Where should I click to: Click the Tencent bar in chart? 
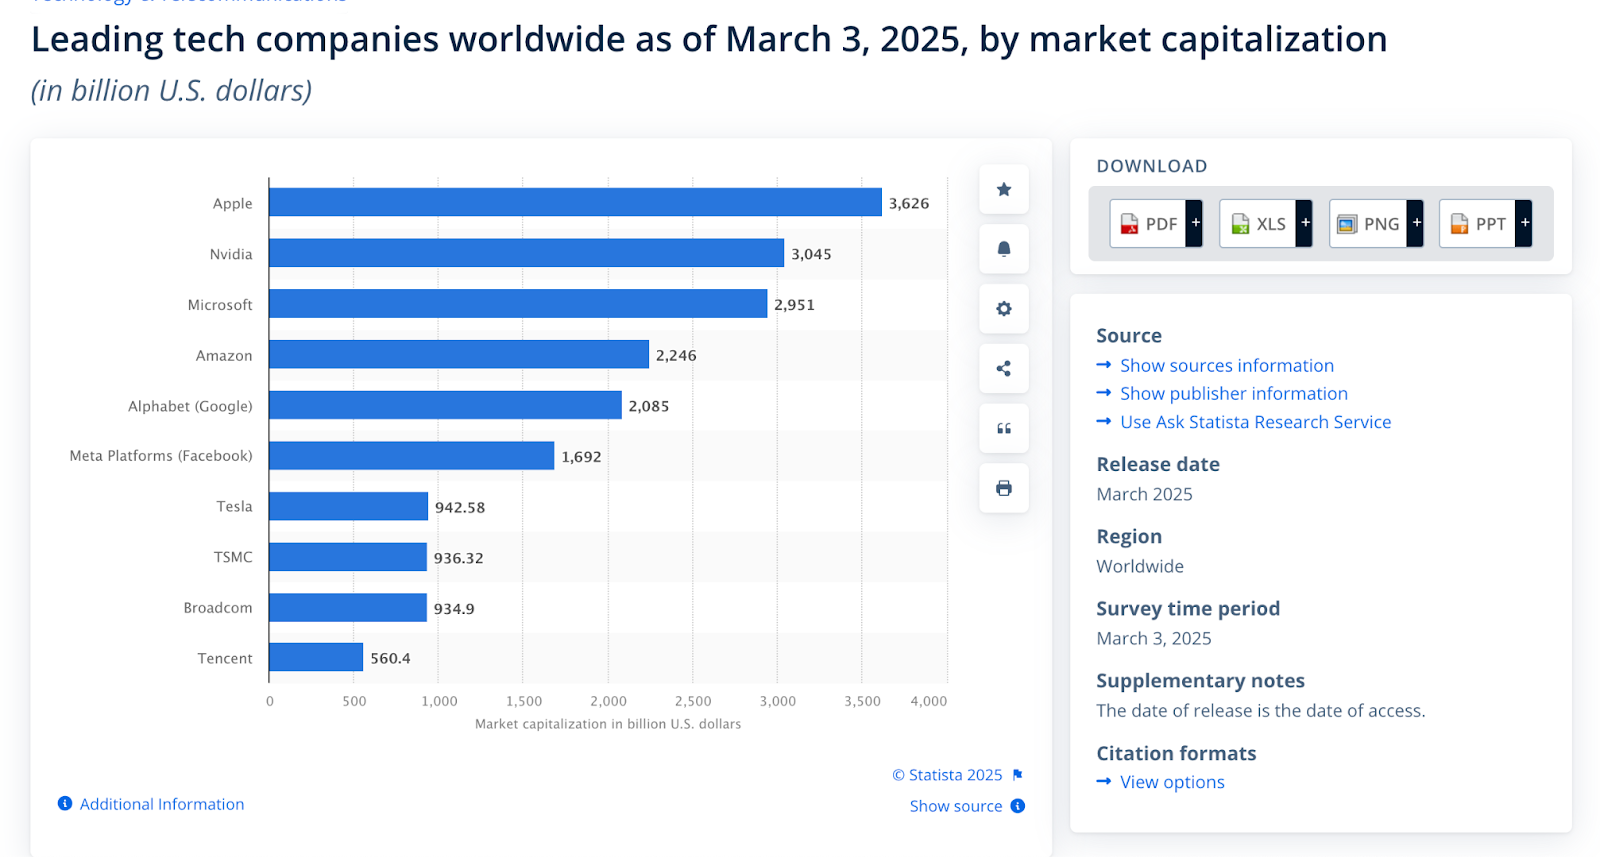click(316, 657)
